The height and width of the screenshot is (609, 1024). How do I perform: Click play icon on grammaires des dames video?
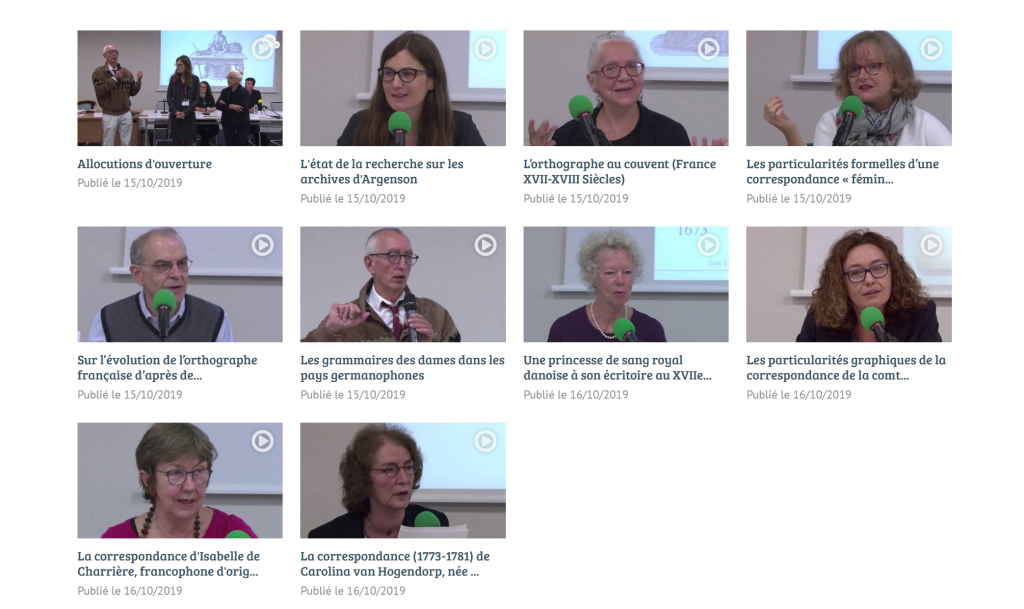[485, 245]
